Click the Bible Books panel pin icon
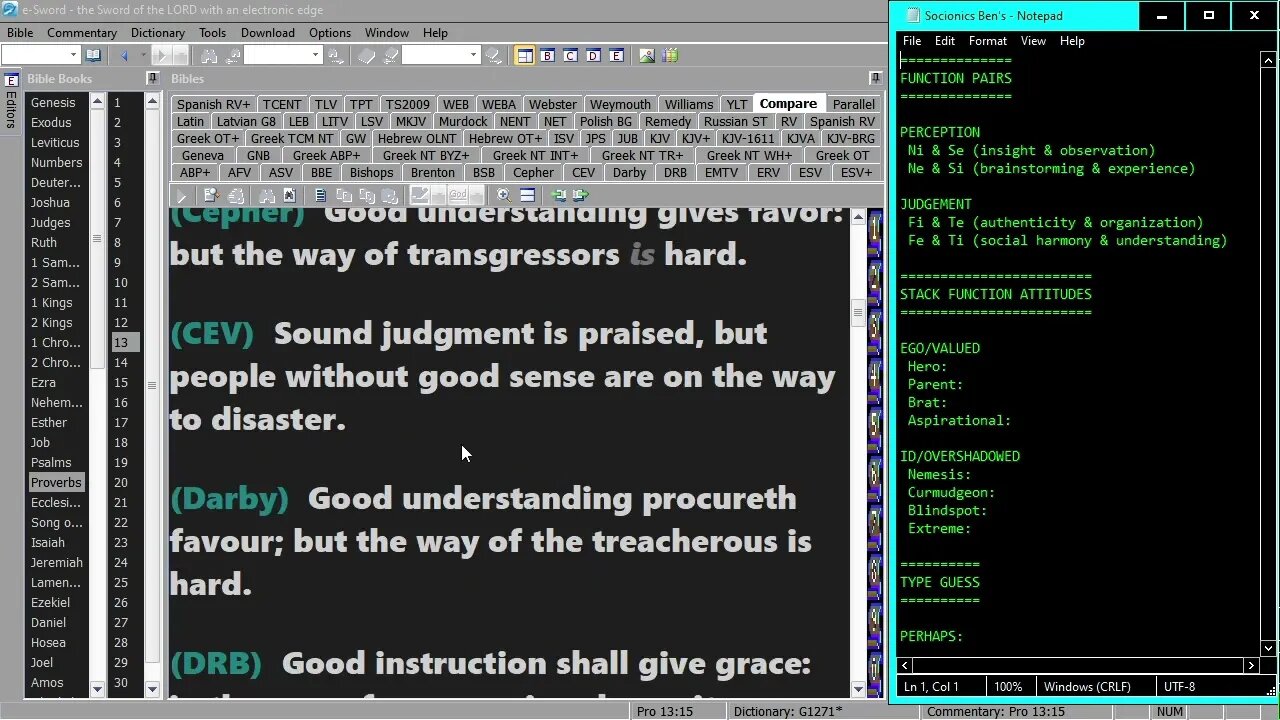The image size is (1280, 720). point(152,78)
